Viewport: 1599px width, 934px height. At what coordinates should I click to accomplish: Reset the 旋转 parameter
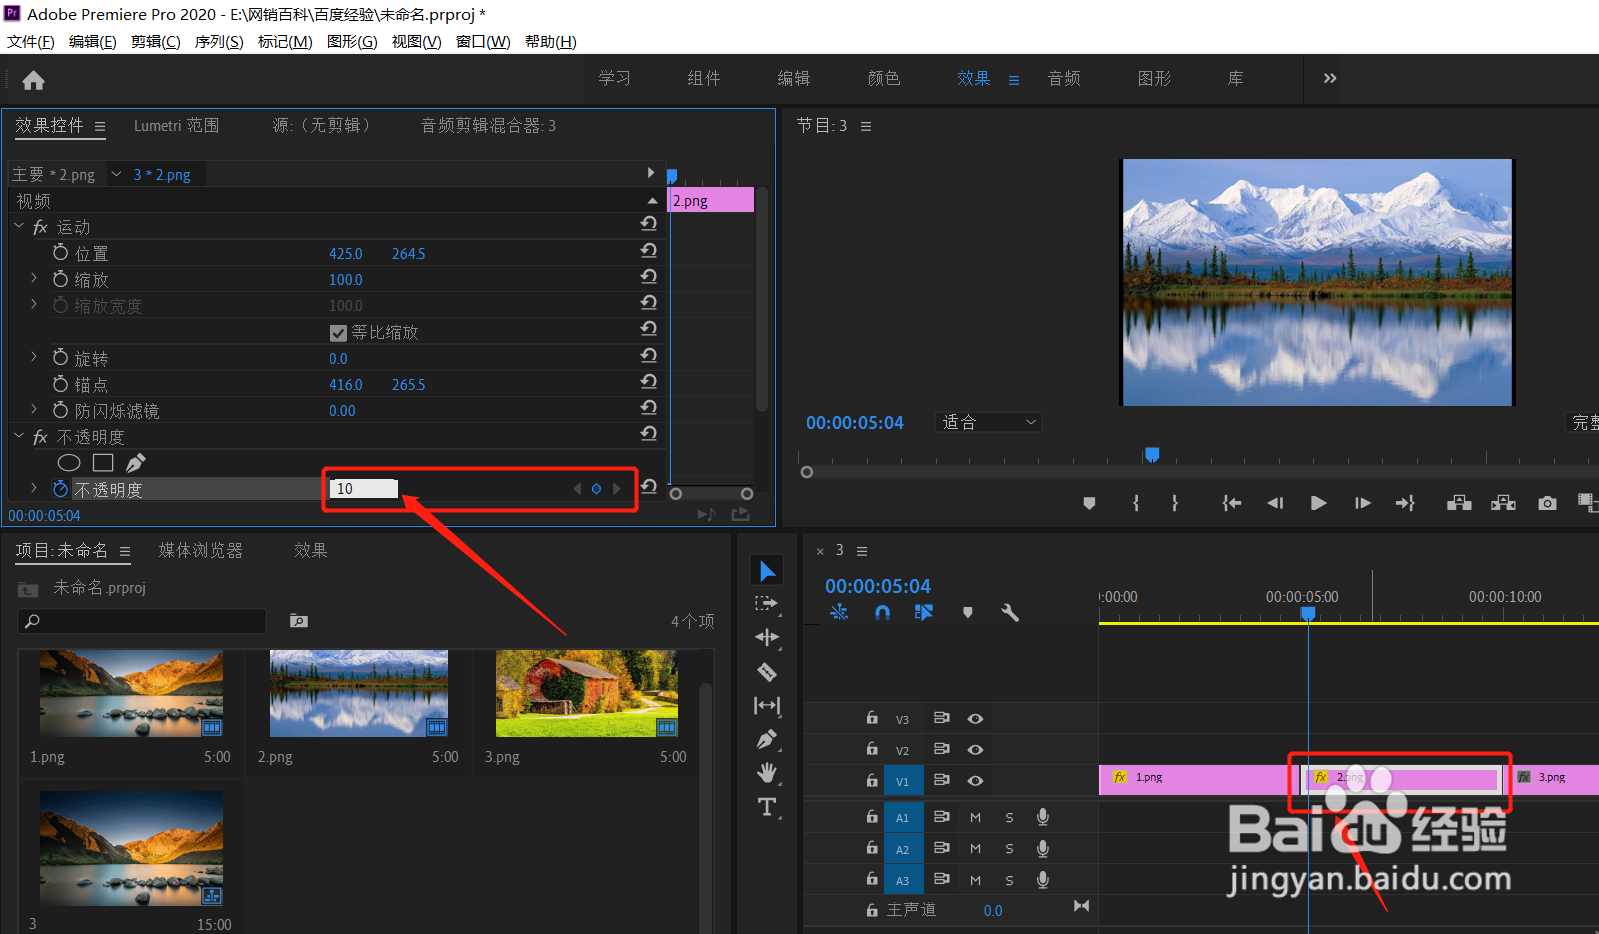point(649,355)
